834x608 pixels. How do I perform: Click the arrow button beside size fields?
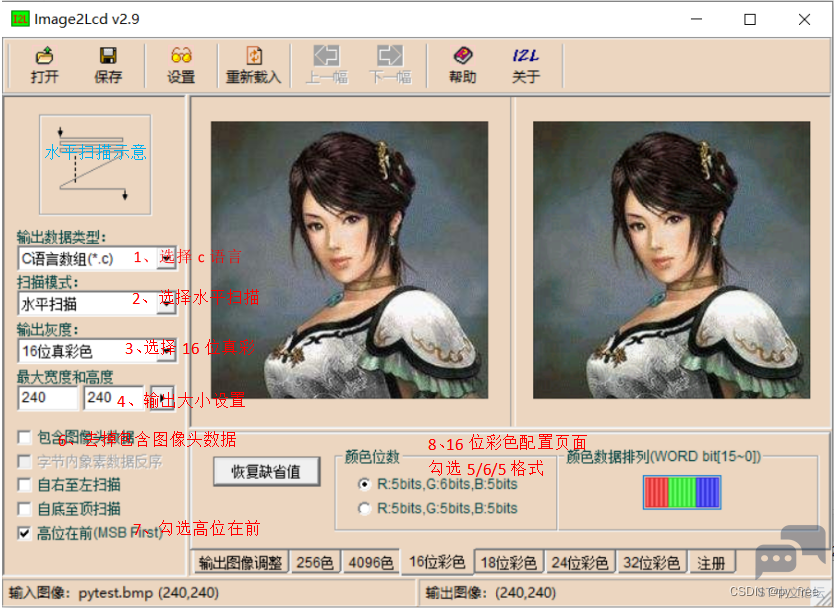point(162,398)
